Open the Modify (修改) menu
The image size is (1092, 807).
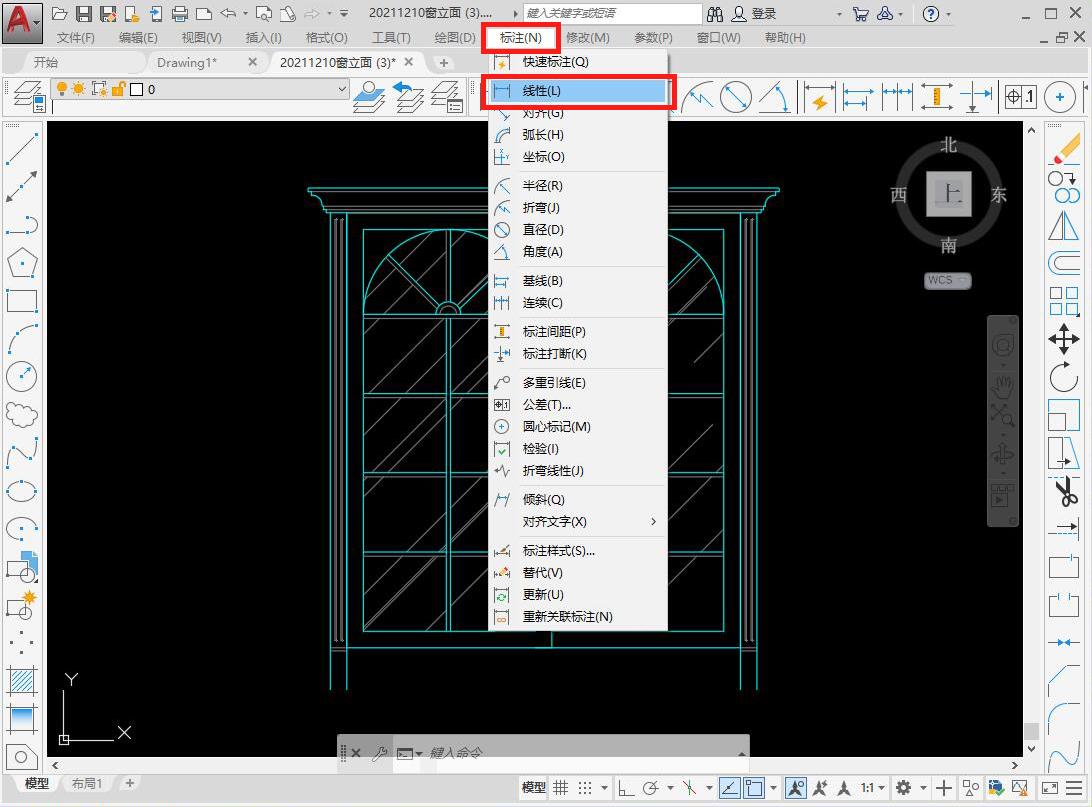click(588, 38)
